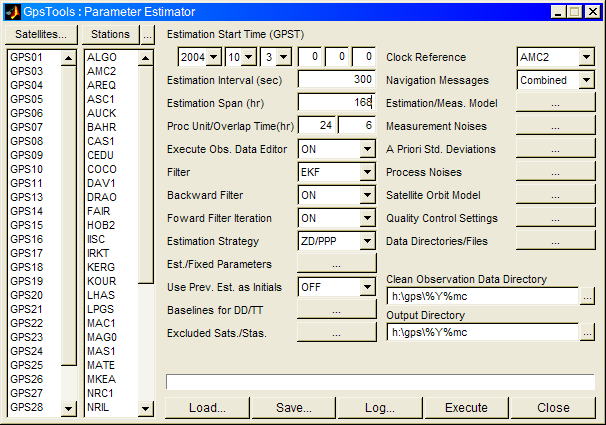The image size is (606, 425).
Task: Open the Stations ellipsis button
Action: tap(148, 34)
